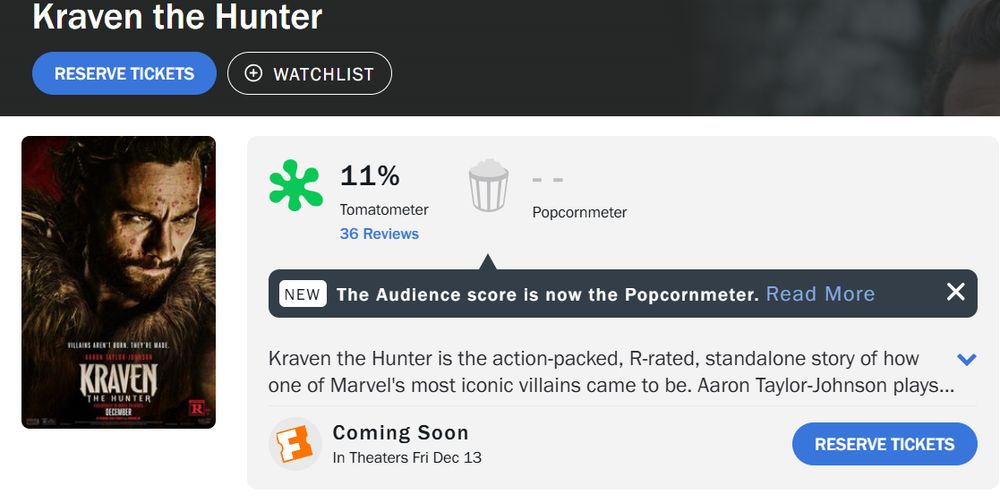Click the NEW badge in the banner
Viewport: 1000px width, 502px height.
[302, 294]
